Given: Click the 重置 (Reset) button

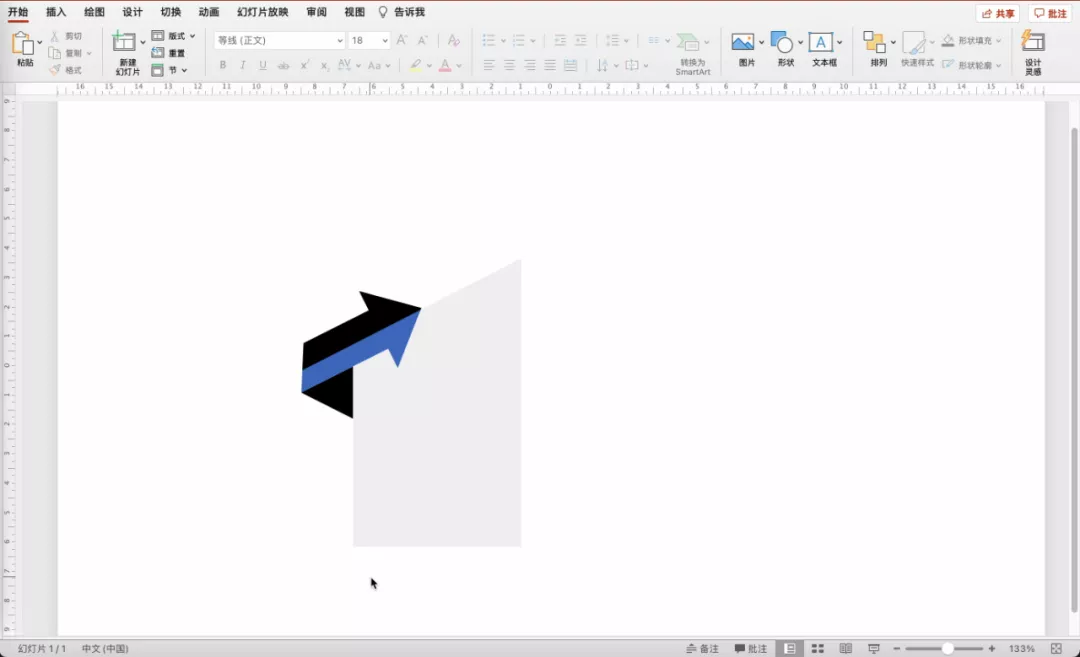Looking at the screenshot, I should click(x=169, y=53).
